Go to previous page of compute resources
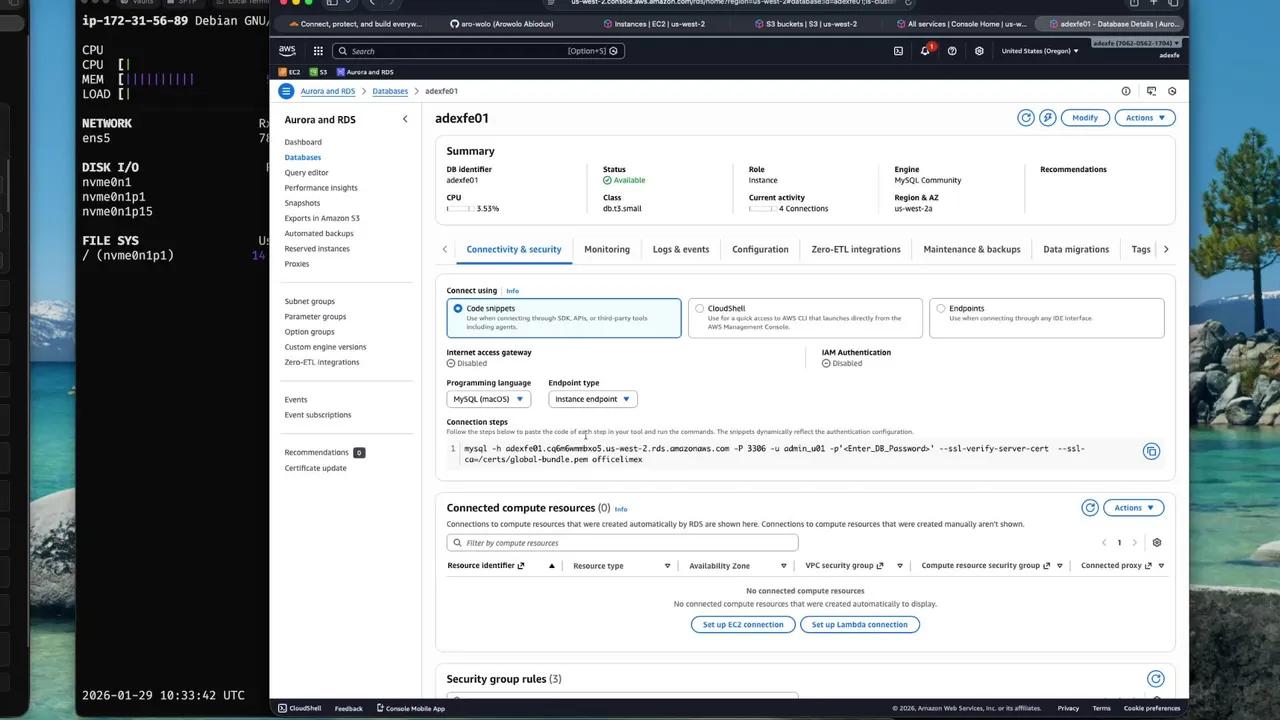The width and height of the screenshot is (1280, 720). point(1104,543)
